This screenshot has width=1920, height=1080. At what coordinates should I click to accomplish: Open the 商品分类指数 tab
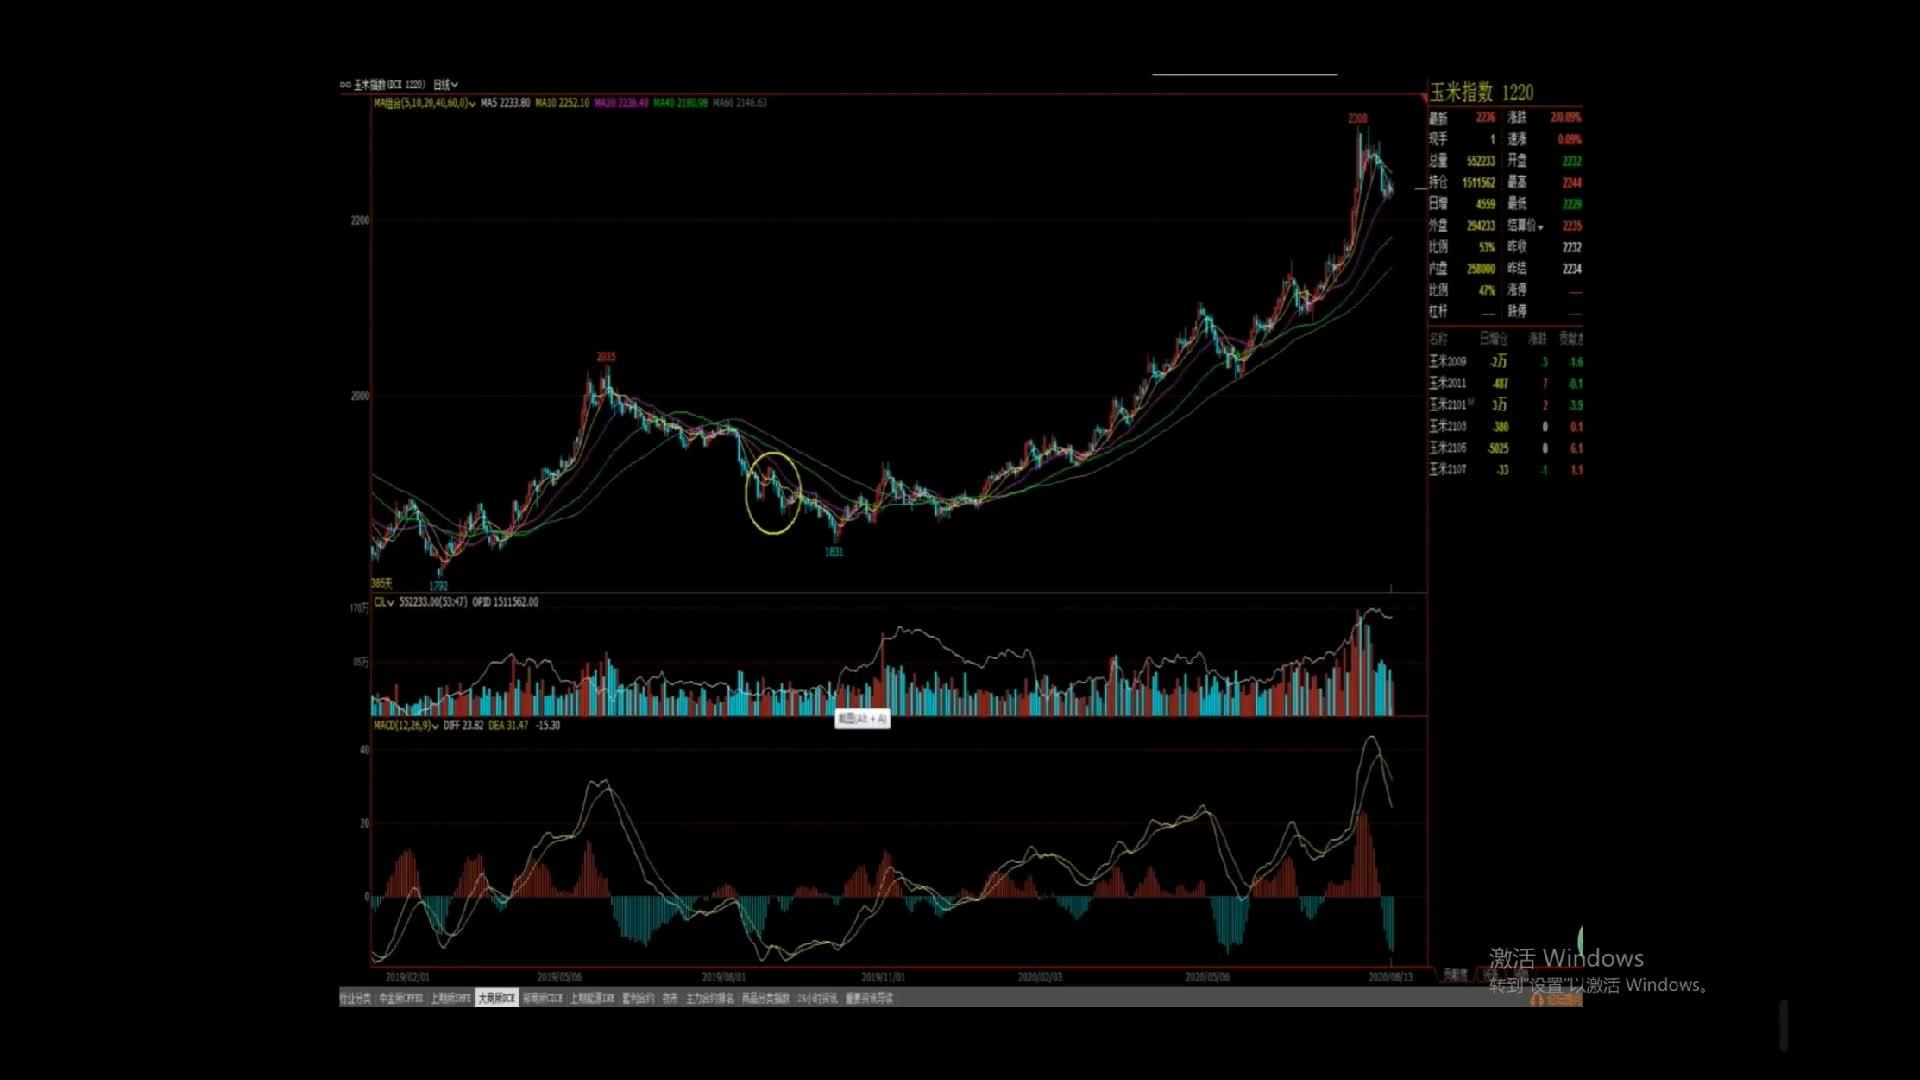(766, 998)
